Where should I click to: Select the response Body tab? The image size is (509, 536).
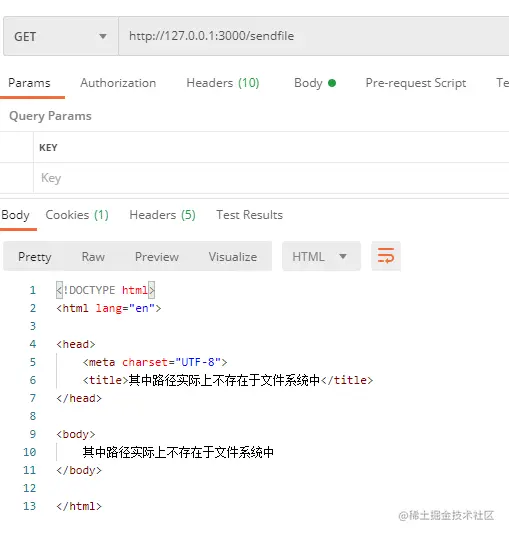click(x=15, y=215)
